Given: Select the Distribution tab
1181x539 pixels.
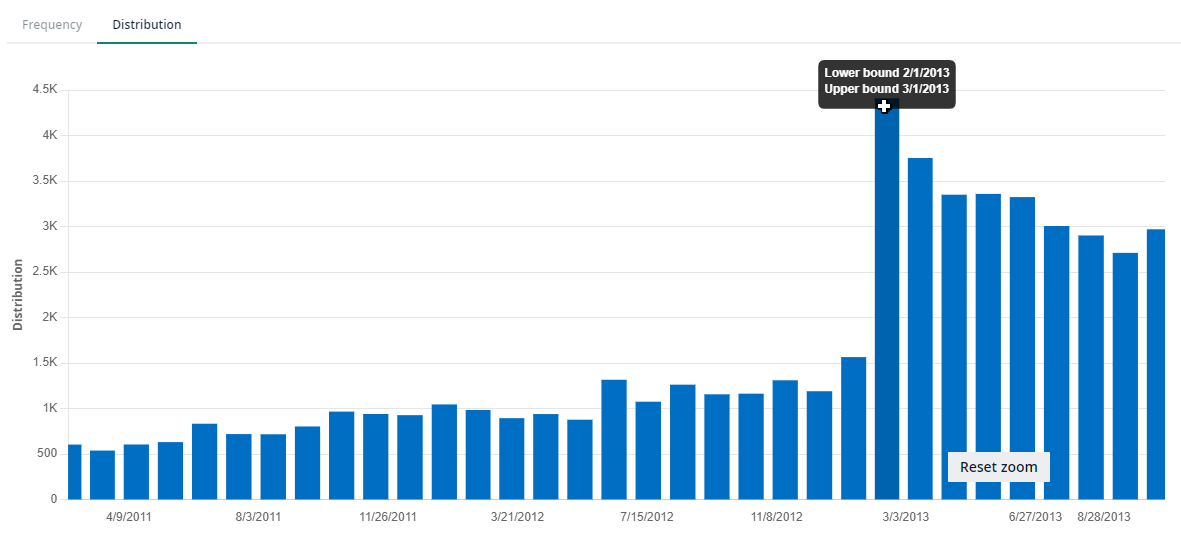Looking at the screenshot, I should coord(146,24).
